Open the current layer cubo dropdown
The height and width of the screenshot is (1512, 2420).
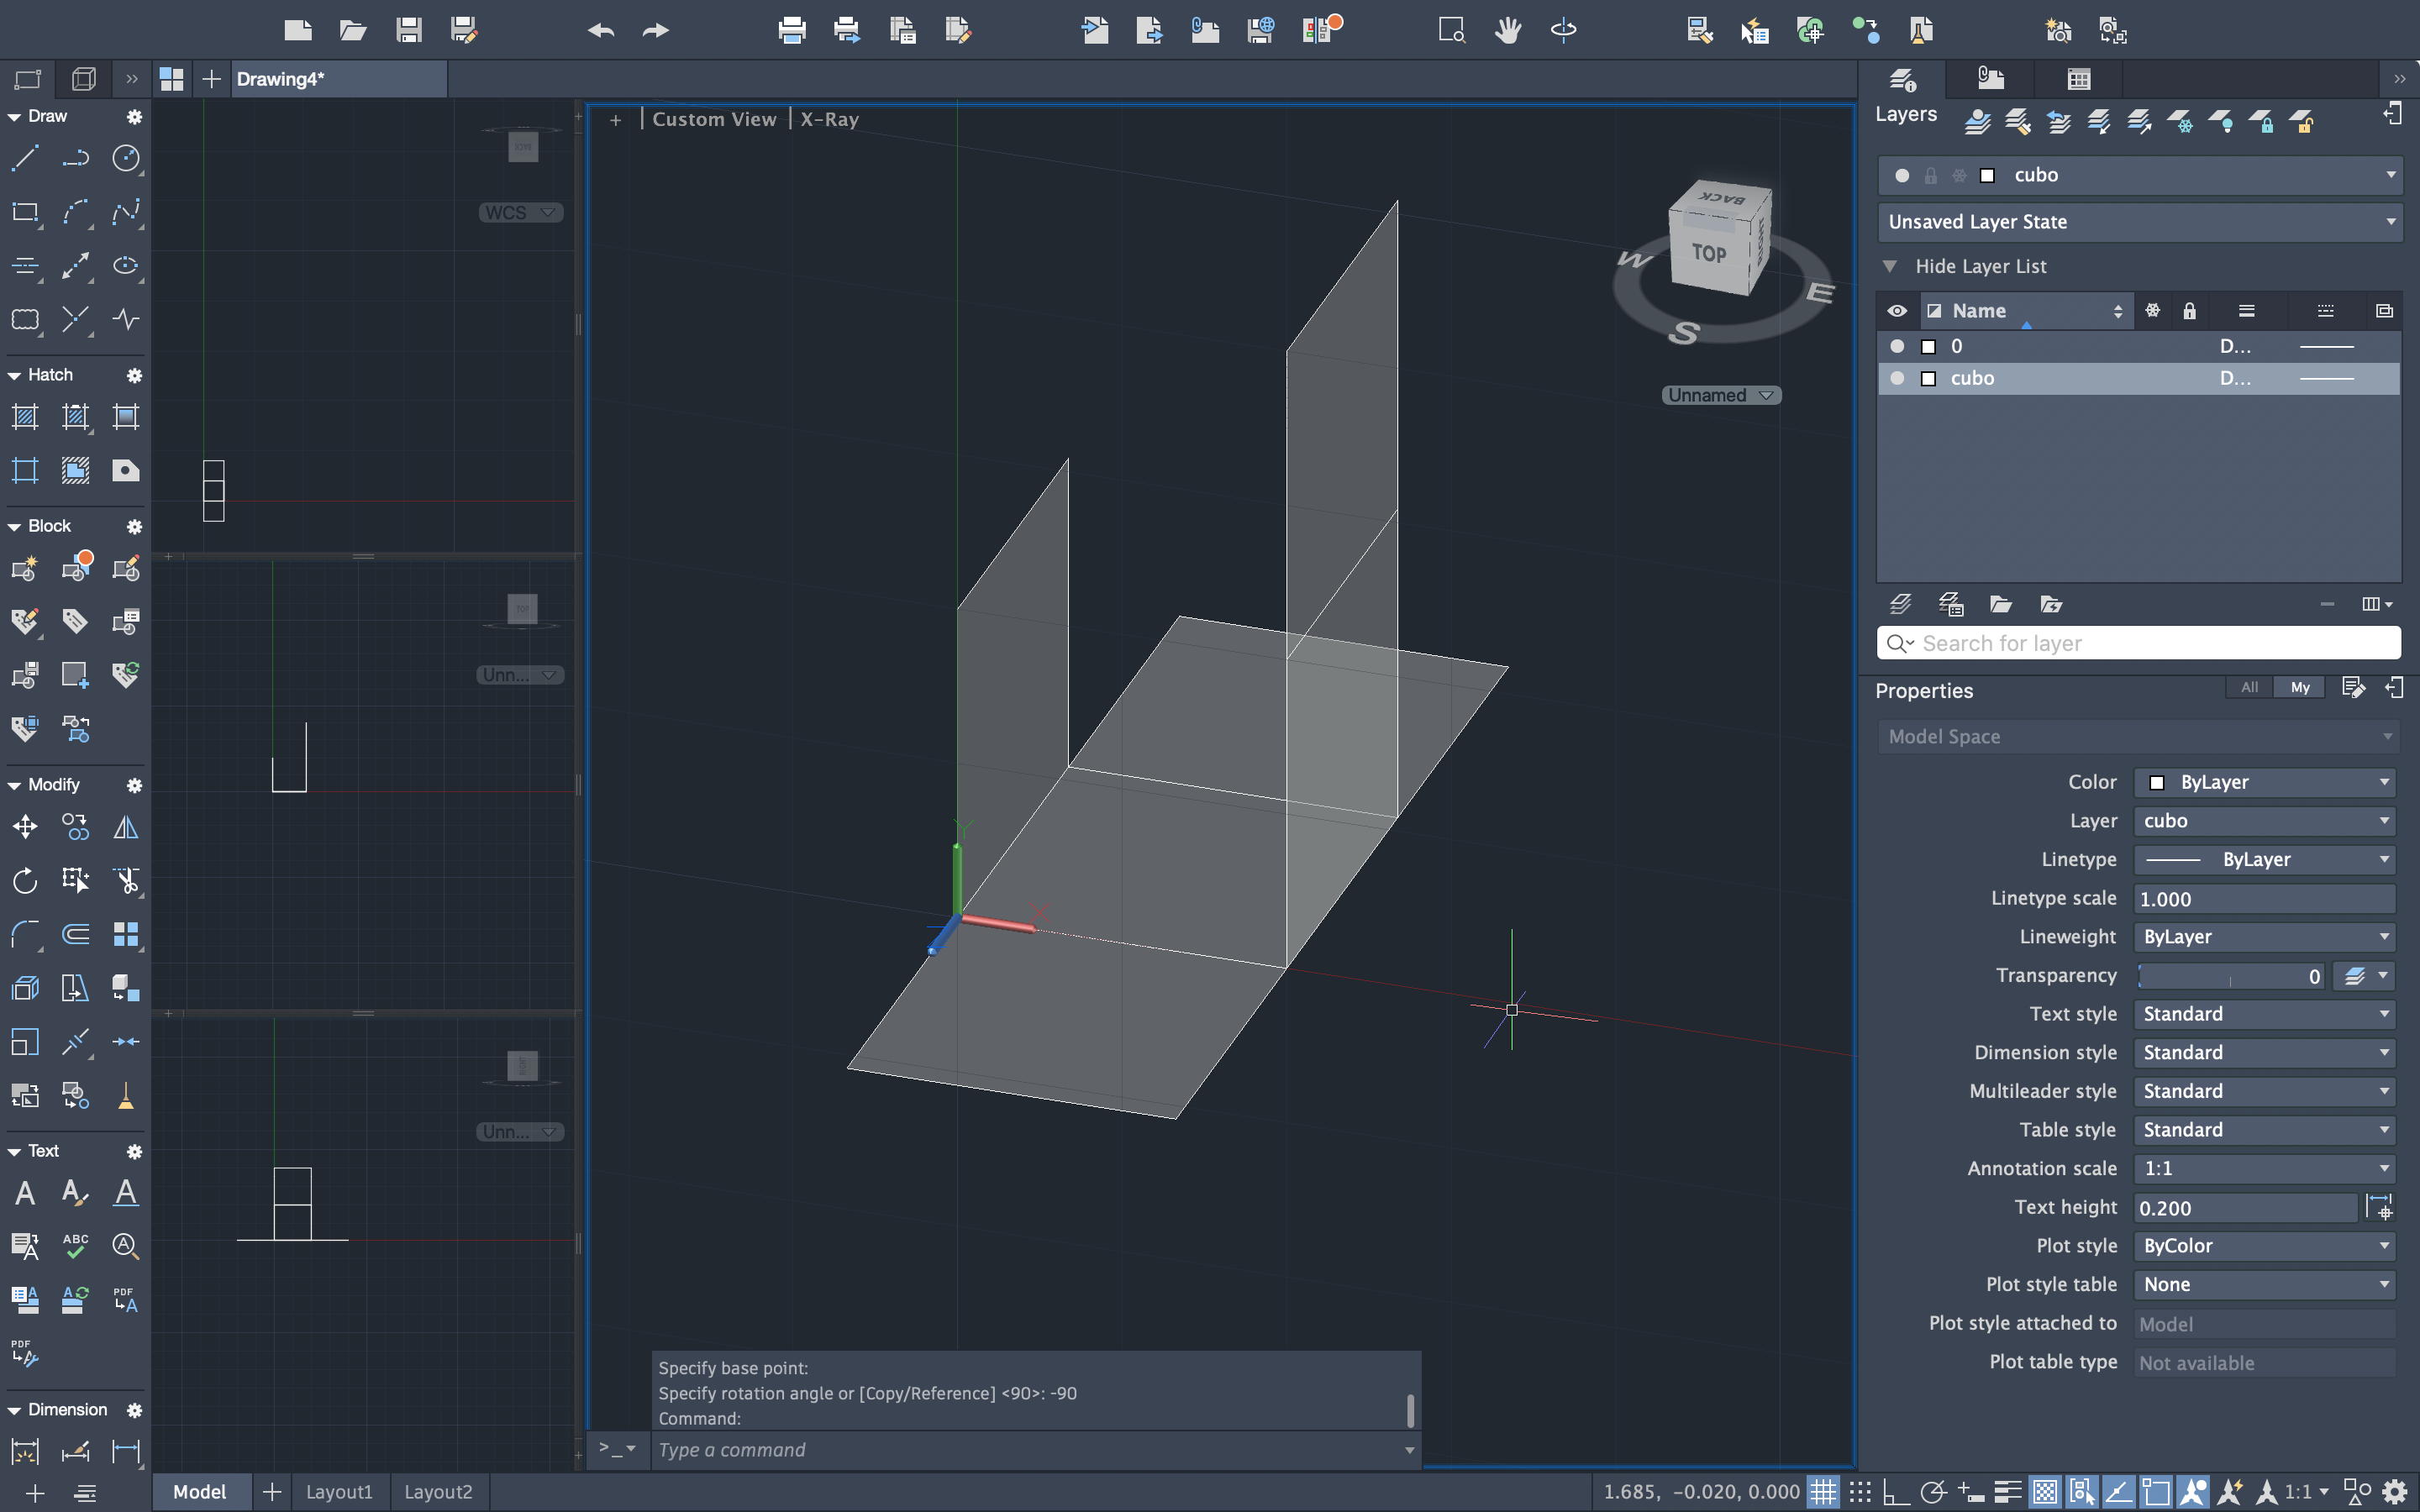[2140, 175]
